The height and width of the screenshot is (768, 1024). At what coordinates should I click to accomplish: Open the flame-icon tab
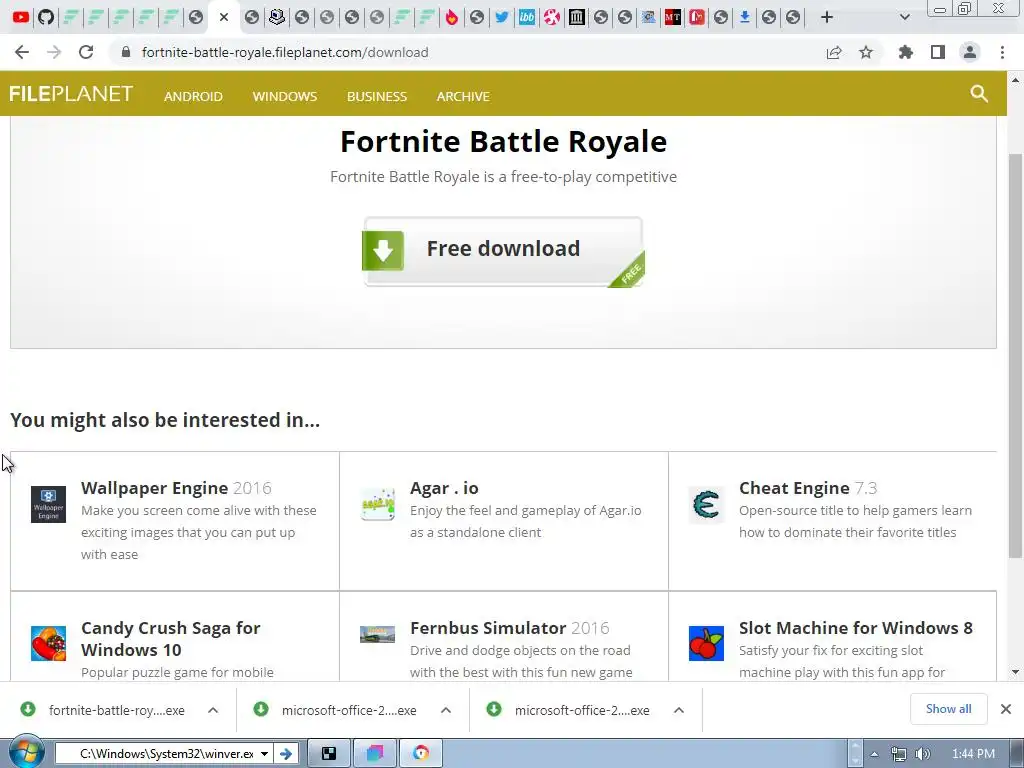tap(451, 17)
